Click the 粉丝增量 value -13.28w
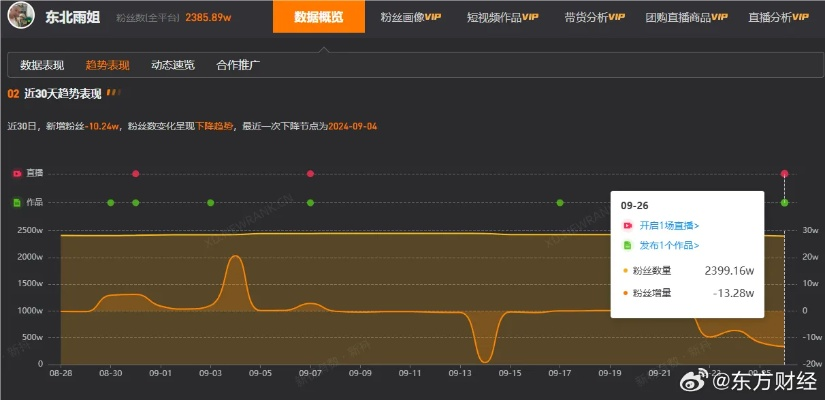 (x=733, y=293)
